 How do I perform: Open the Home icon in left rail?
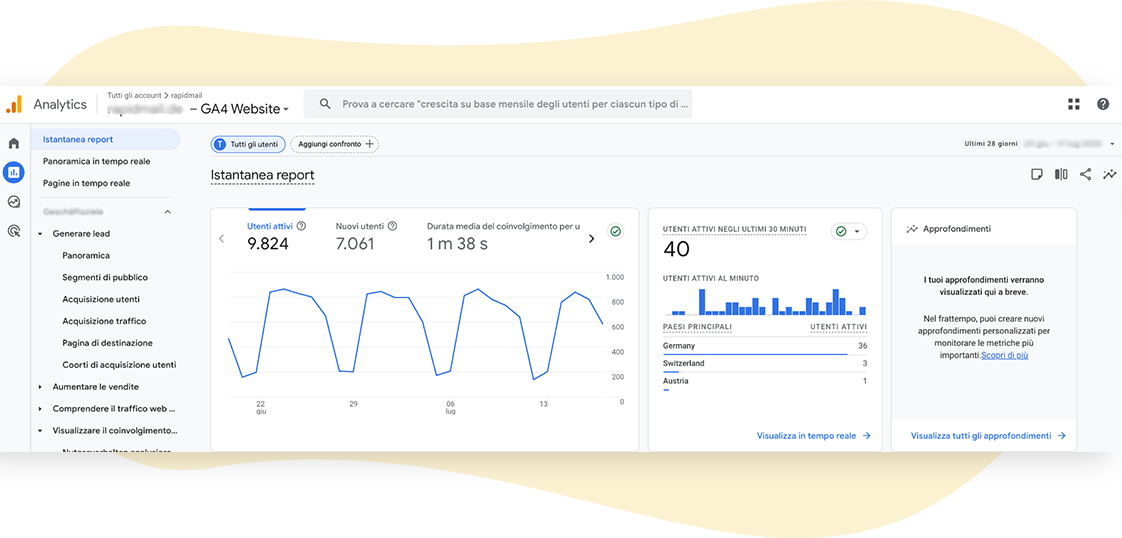(x=14, y=144)
